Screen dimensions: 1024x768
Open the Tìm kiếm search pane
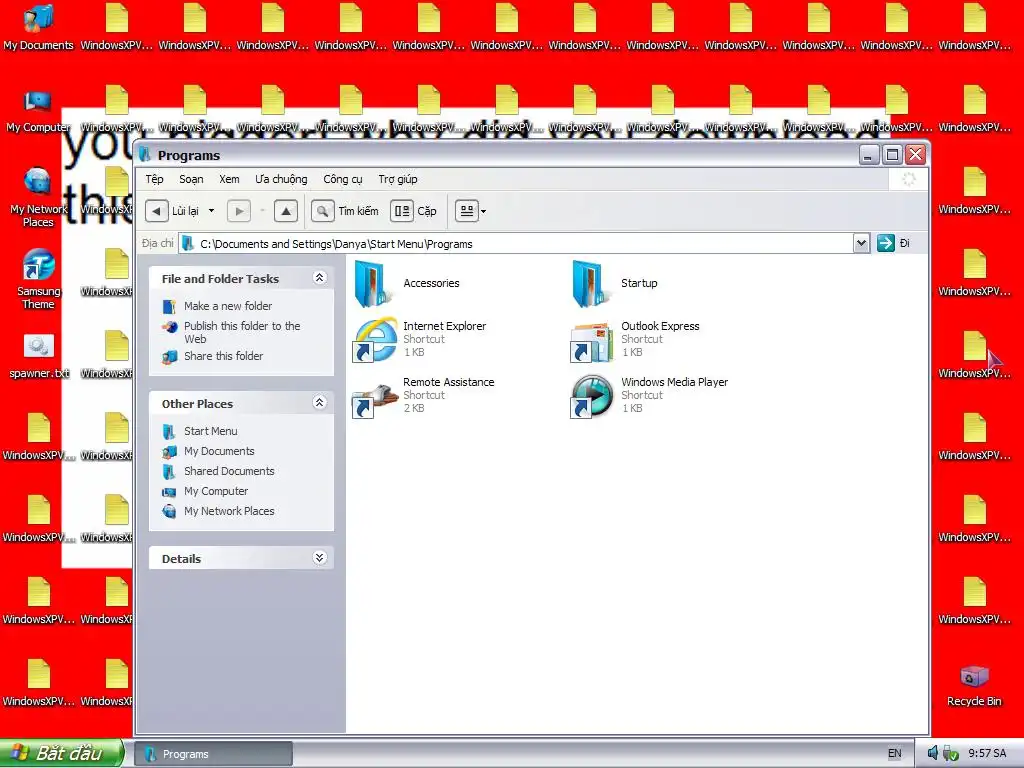pyautogui.click(x=345, y=211)
